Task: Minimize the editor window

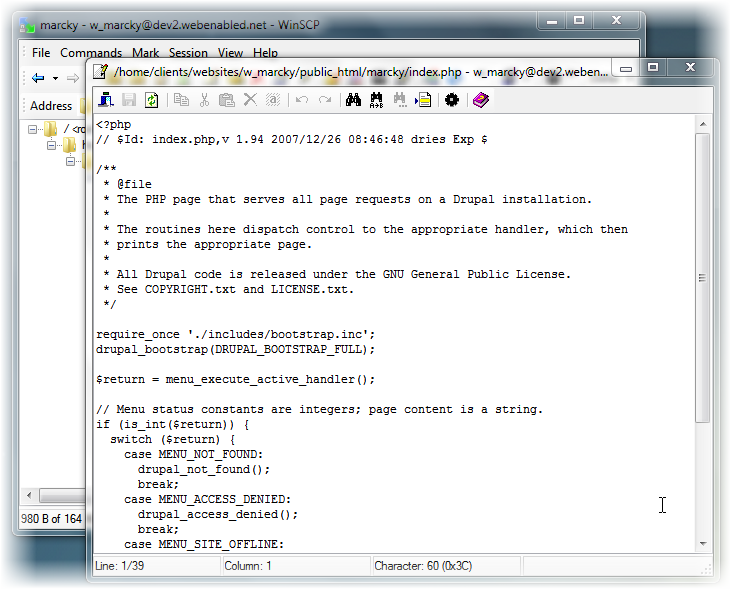Action: tap(626, 68)
